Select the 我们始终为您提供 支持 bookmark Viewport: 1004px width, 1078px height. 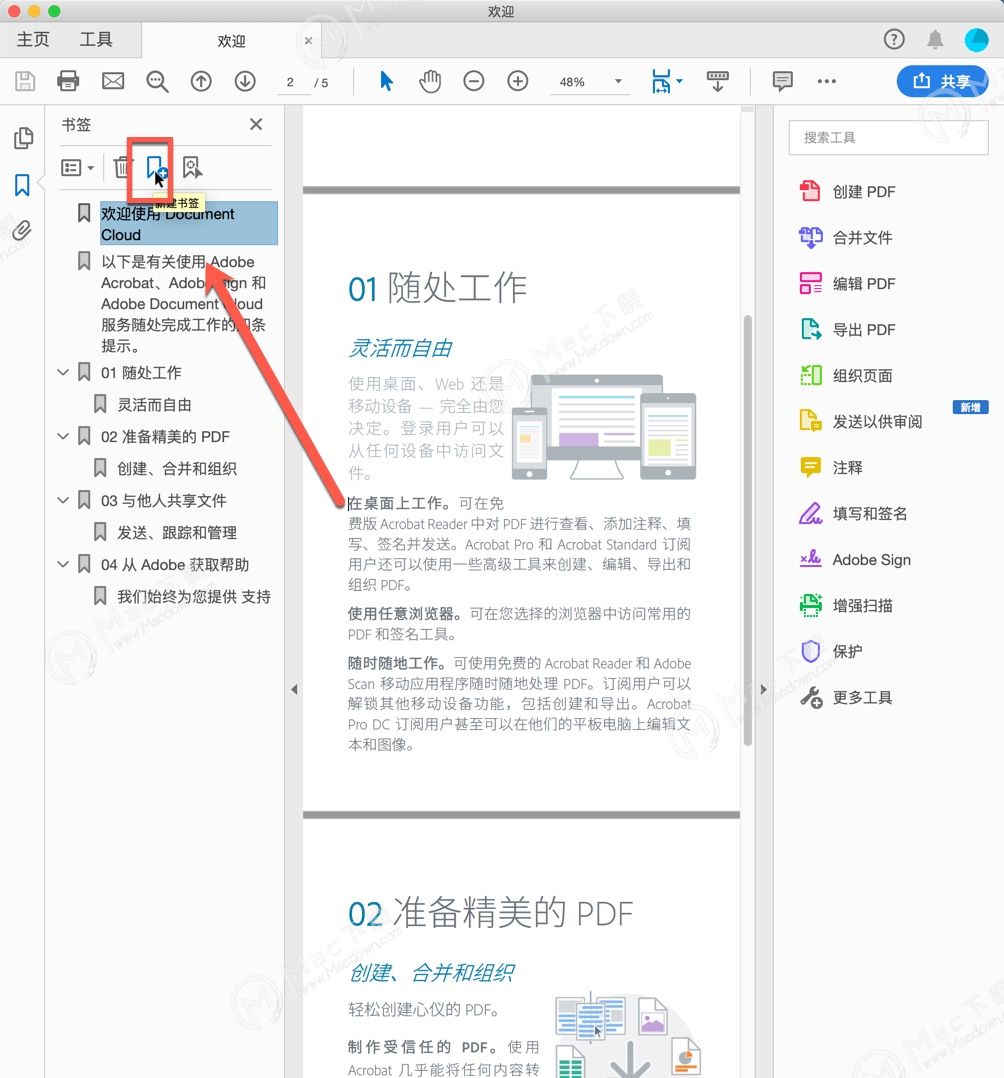point(193,597)
